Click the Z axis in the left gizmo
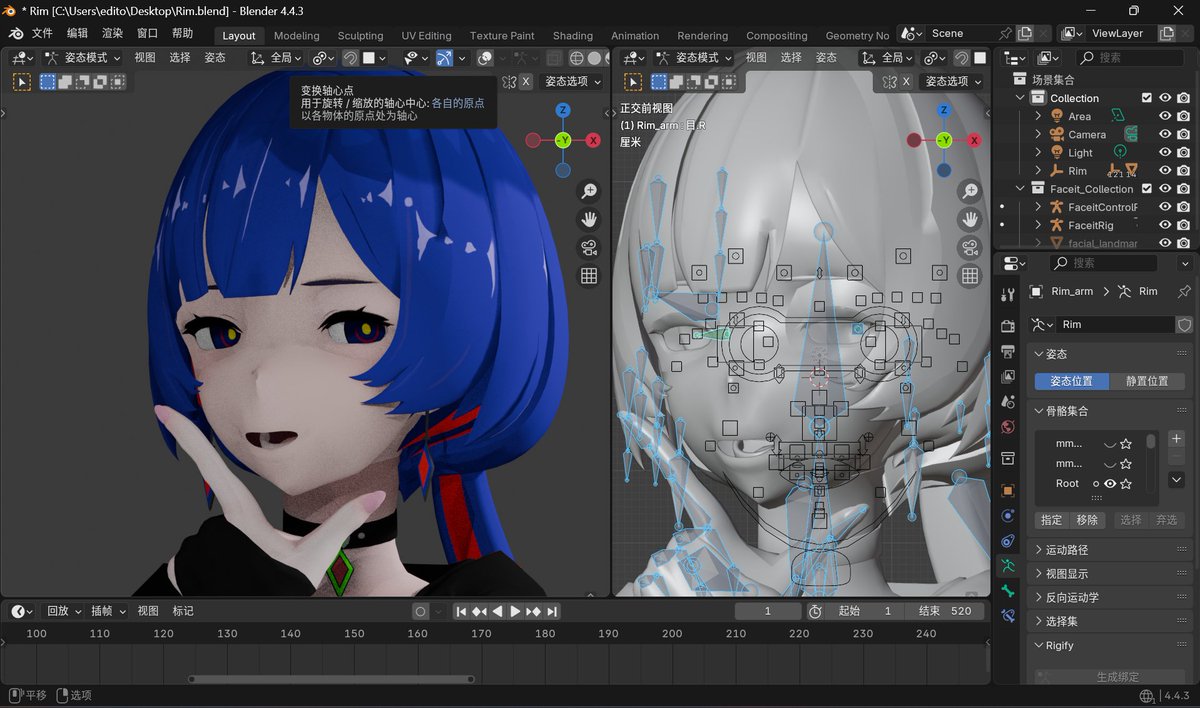Viewport: 1200px width, 708px height. 563,110
